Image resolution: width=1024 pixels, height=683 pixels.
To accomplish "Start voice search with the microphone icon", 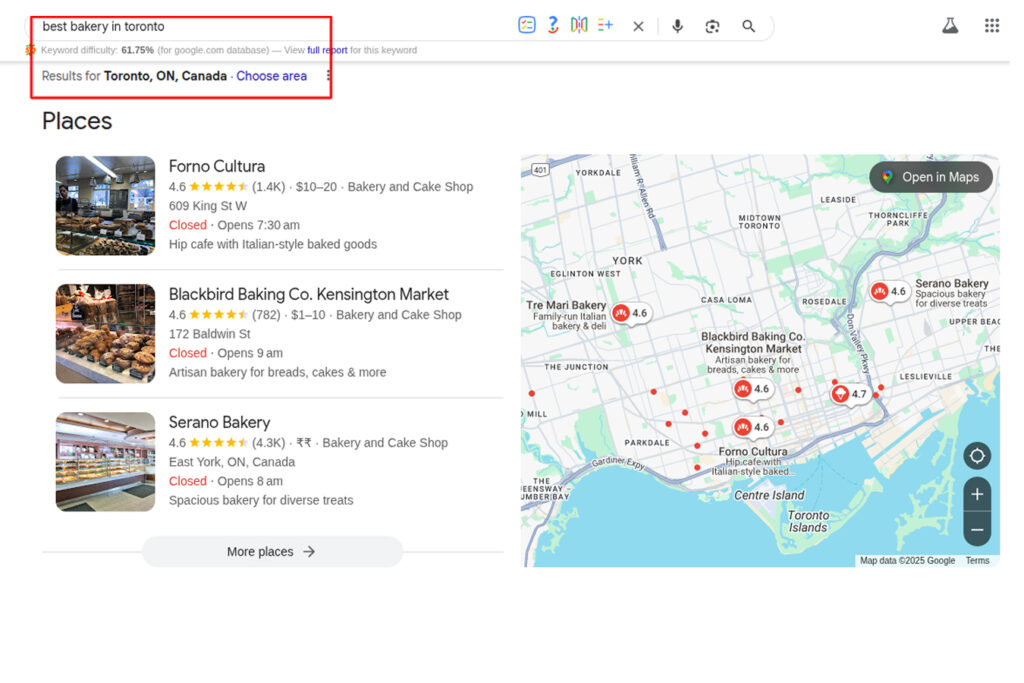I will click(x=677, y=26).
